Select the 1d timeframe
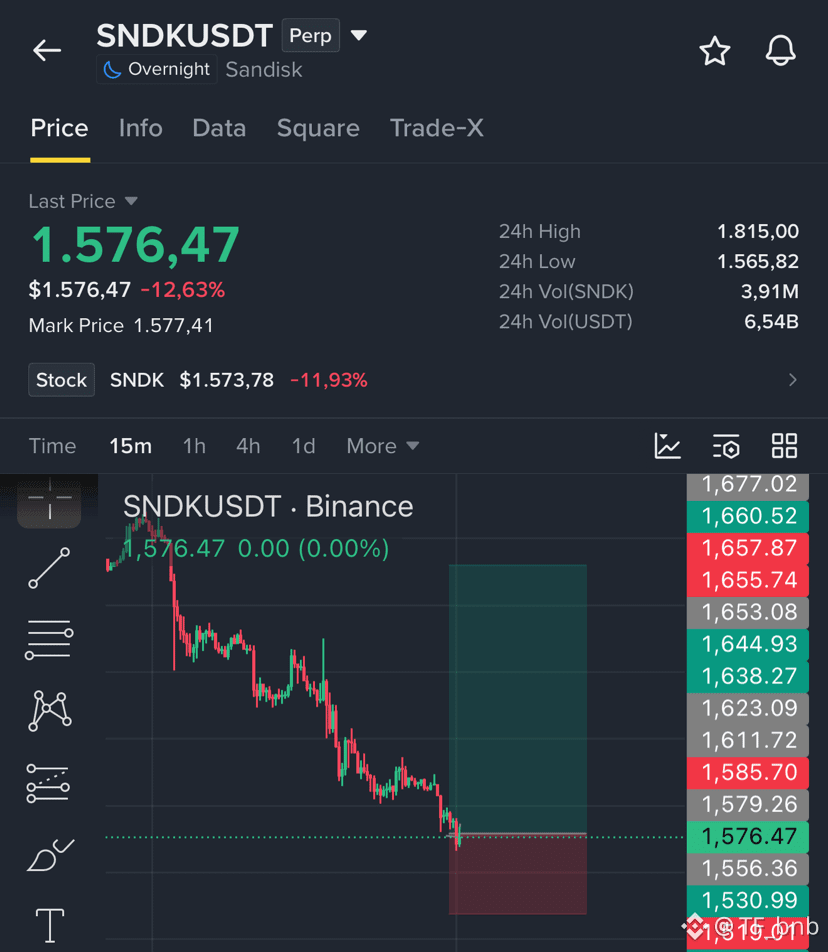 tap(304, 446)
